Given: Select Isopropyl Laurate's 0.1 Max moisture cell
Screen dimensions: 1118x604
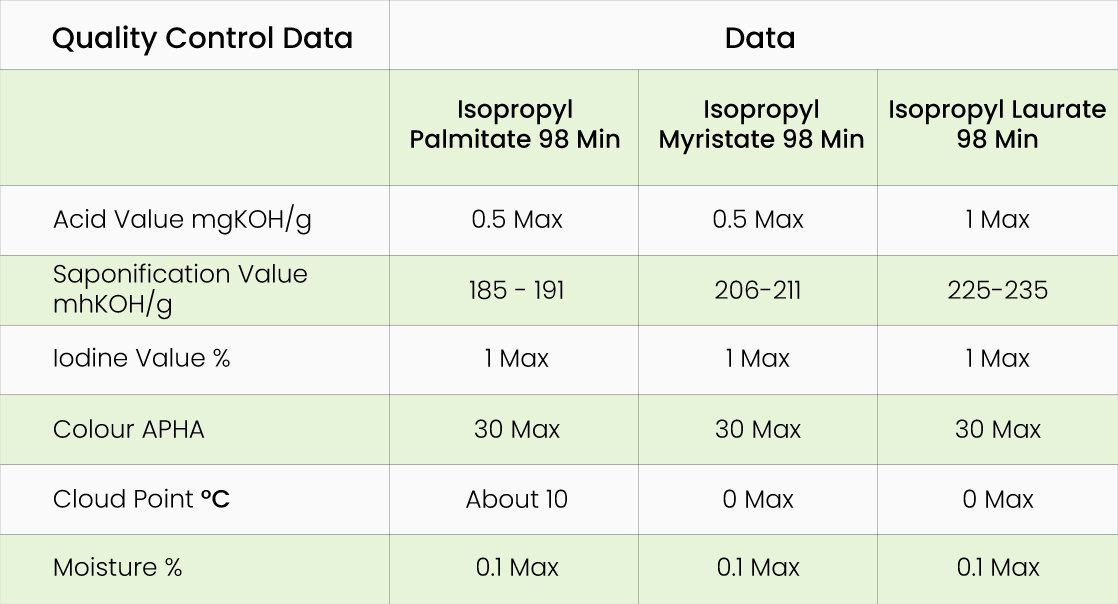Looking at the screenshot, I should pos(997,568).
